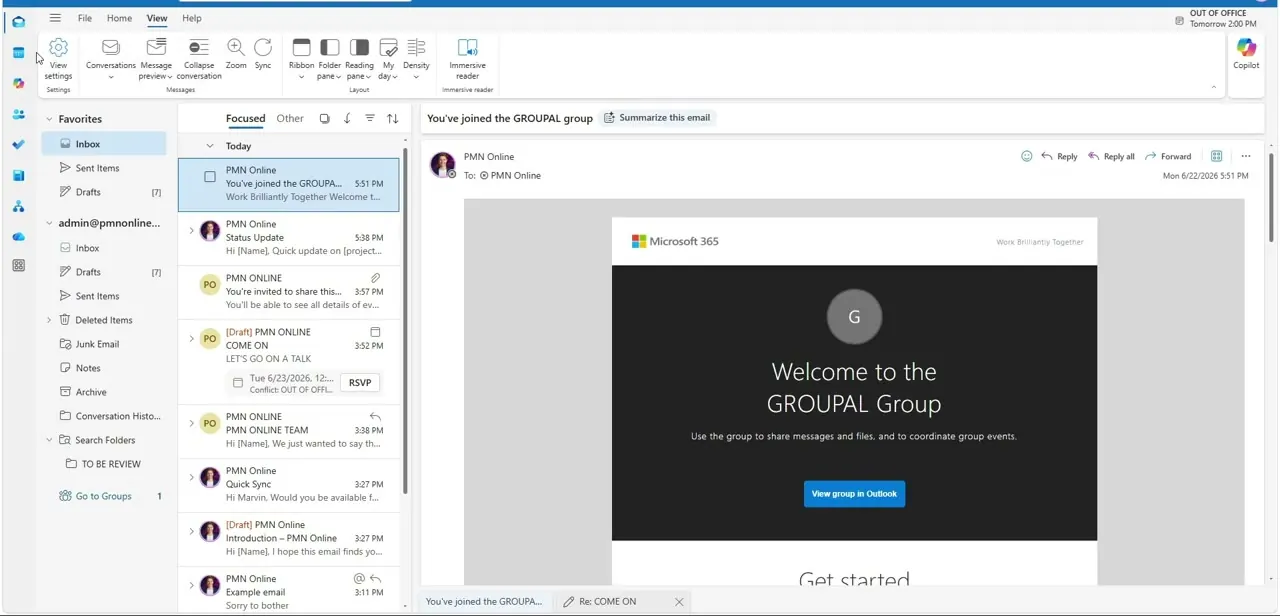
Task: Collapse the Favorites section
Action: (49, 119)
